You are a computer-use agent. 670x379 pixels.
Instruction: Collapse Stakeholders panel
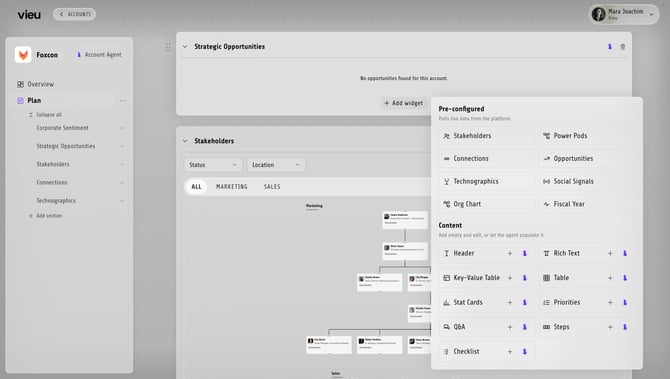pos(185,141)
